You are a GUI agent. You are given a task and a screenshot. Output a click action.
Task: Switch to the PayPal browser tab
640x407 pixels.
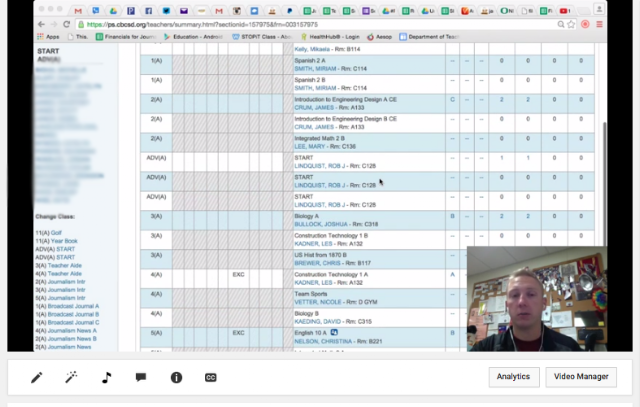point(289,11)
